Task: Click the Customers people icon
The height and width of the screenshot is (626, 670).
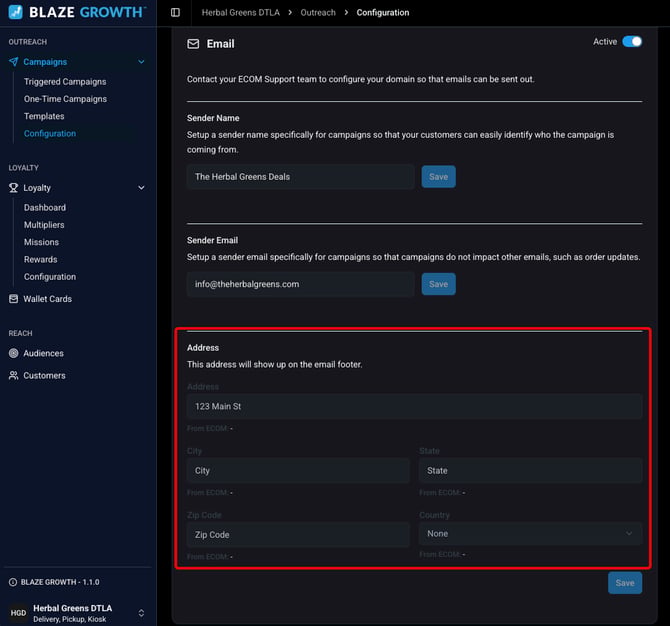Action: coord(14,376)
